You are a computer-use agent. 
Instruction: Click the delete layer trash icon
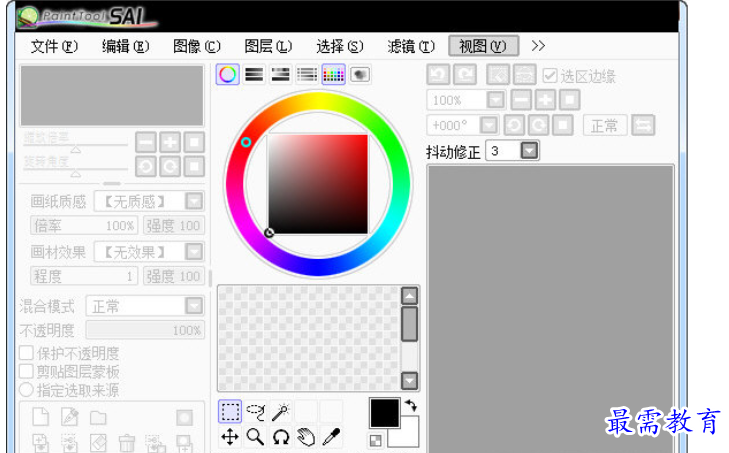coord(126,443)
